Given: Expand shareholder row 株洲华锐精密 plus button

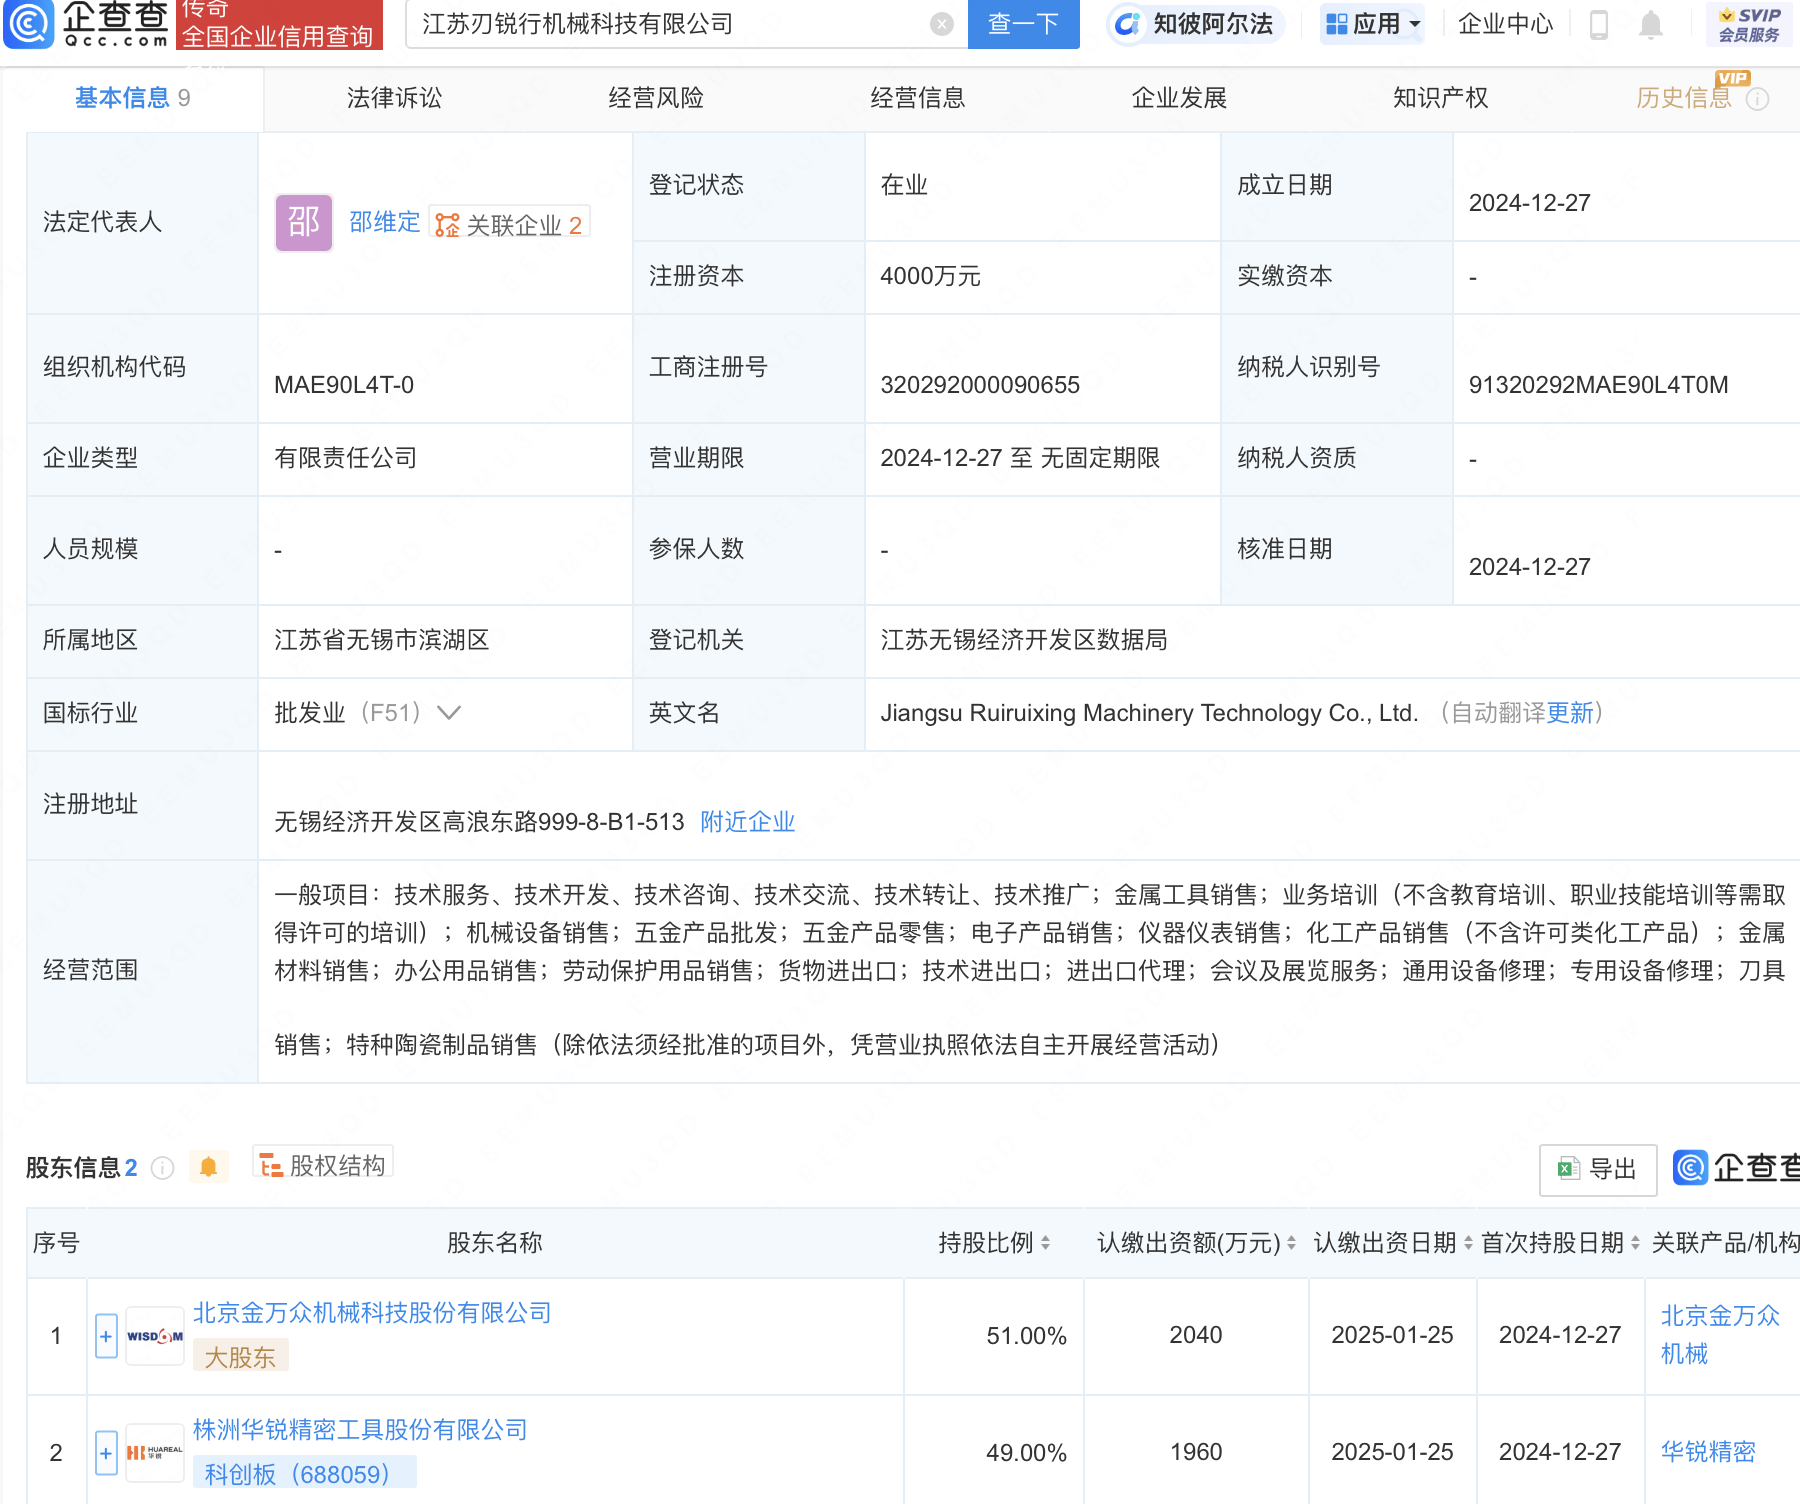Looking at the screenshot, I should click(x=106, y=1453).
